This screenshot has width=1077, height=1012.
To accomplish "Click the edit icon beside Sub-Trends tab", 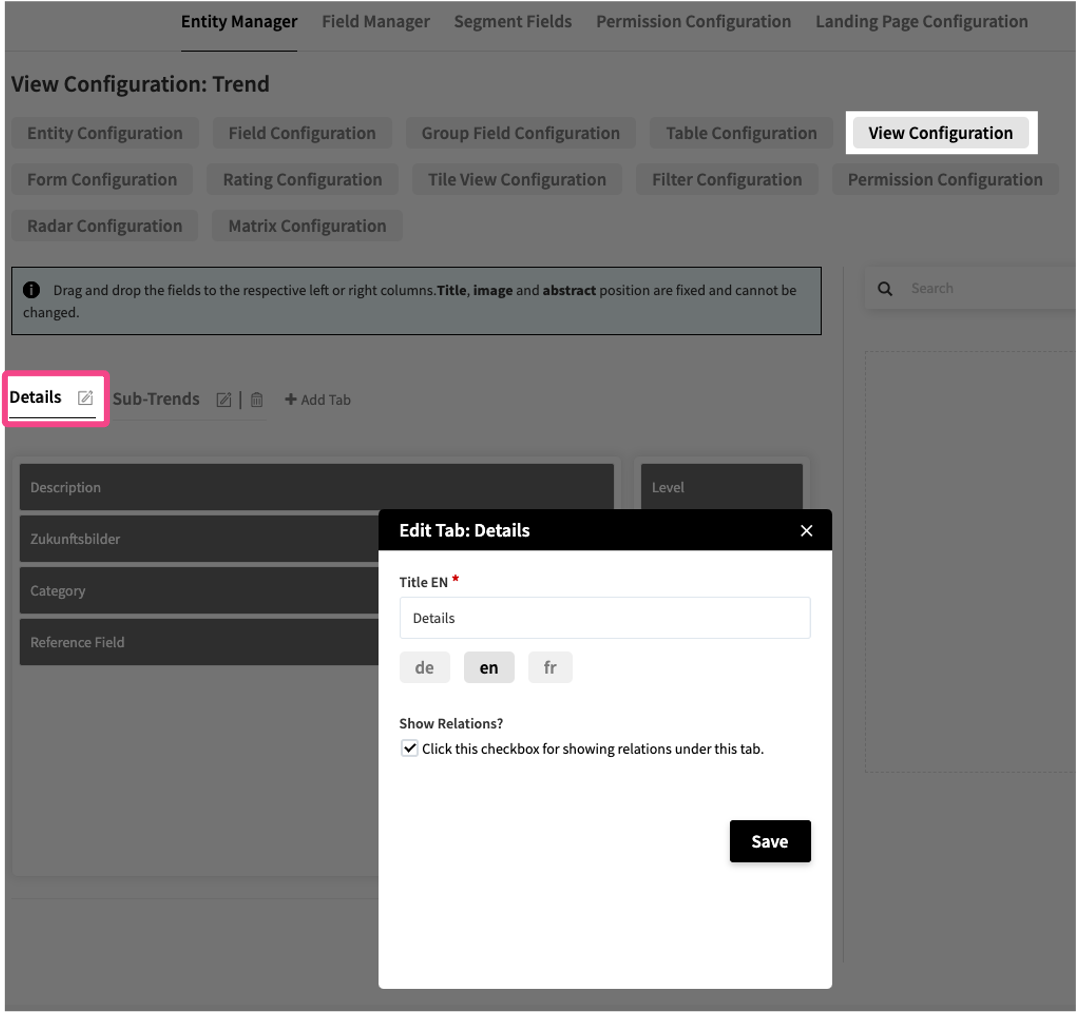I will point(224,400).
